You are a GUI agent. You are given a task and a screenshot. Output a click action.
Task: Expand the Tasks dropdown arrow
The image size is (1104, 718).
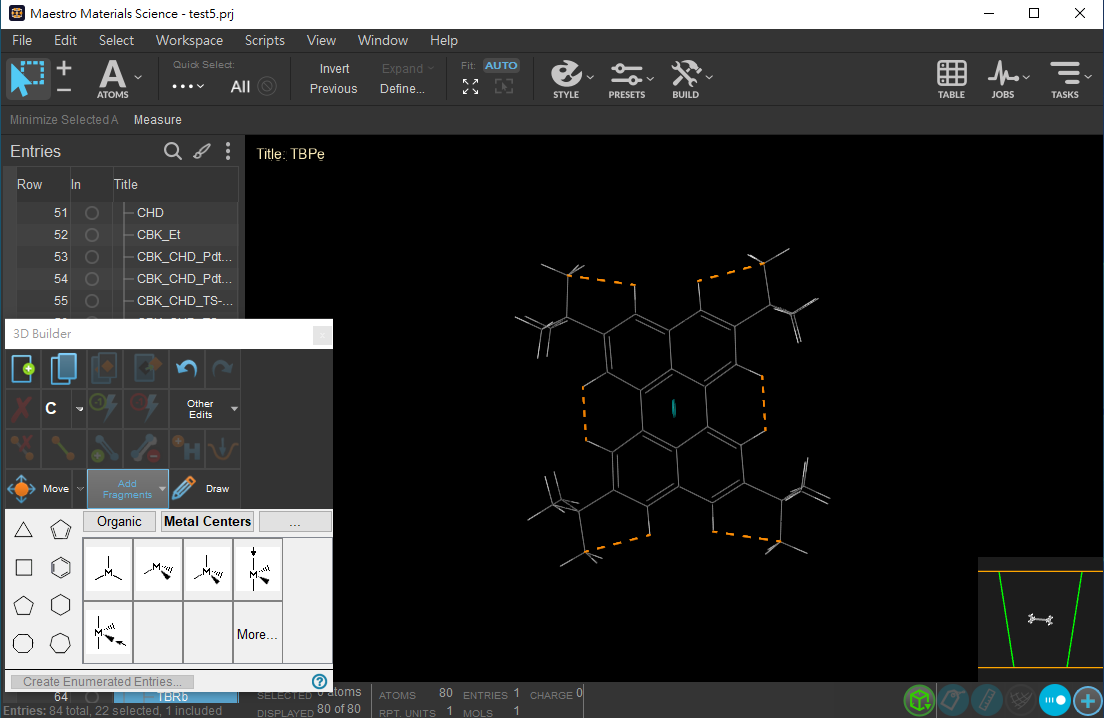(x=1088, y=77)
